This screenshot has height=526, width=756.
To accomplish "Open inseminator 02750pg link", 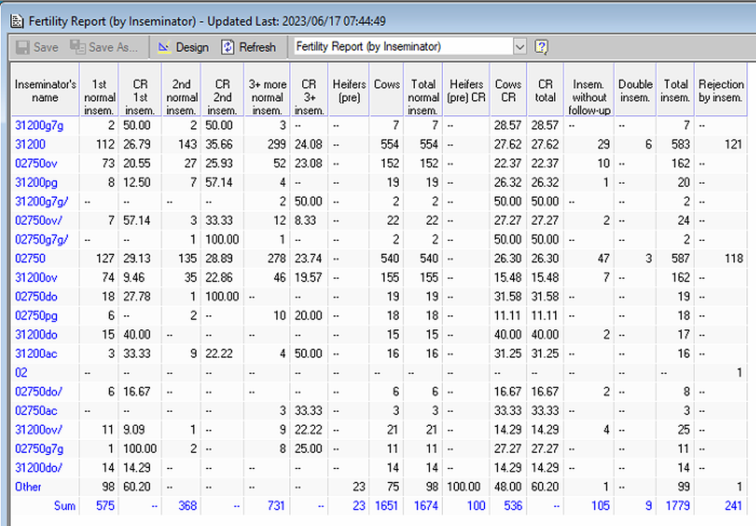I will (36, 316).
